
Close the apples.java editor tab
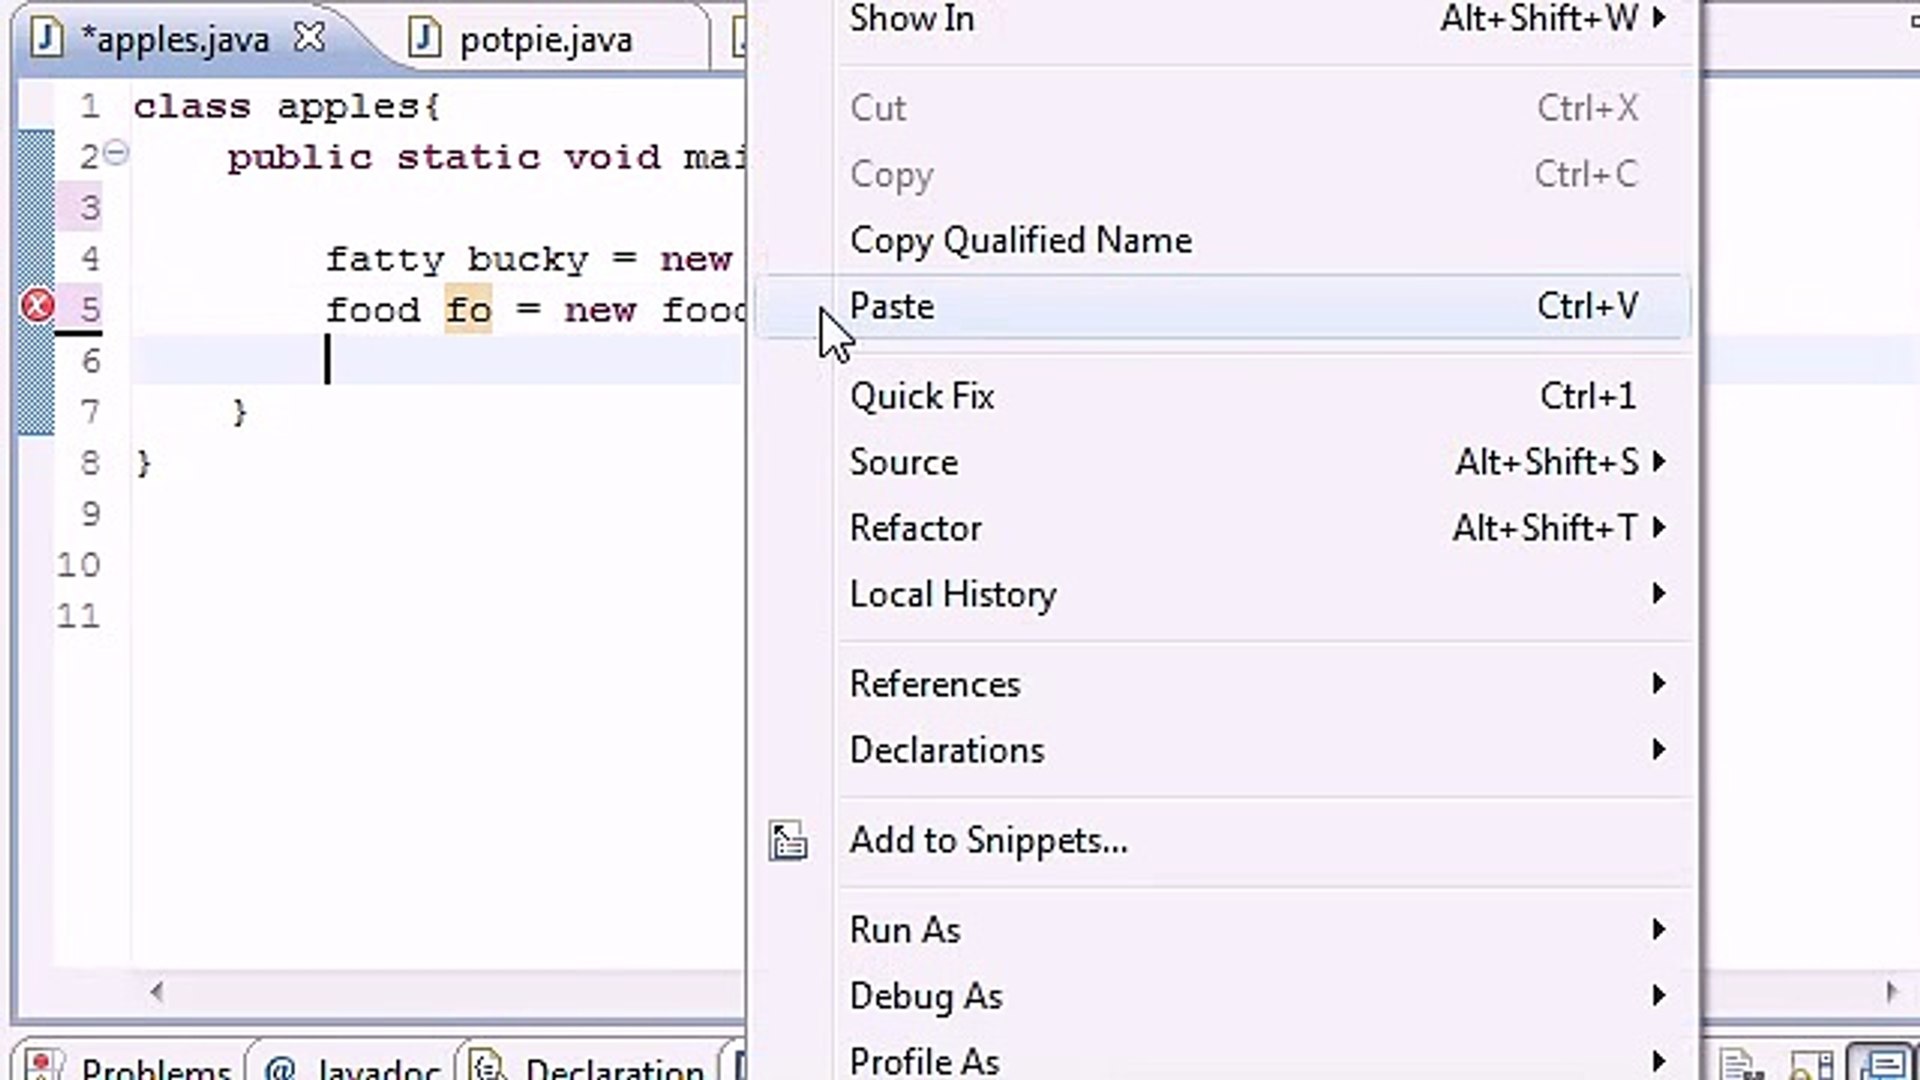click(310, 38)
